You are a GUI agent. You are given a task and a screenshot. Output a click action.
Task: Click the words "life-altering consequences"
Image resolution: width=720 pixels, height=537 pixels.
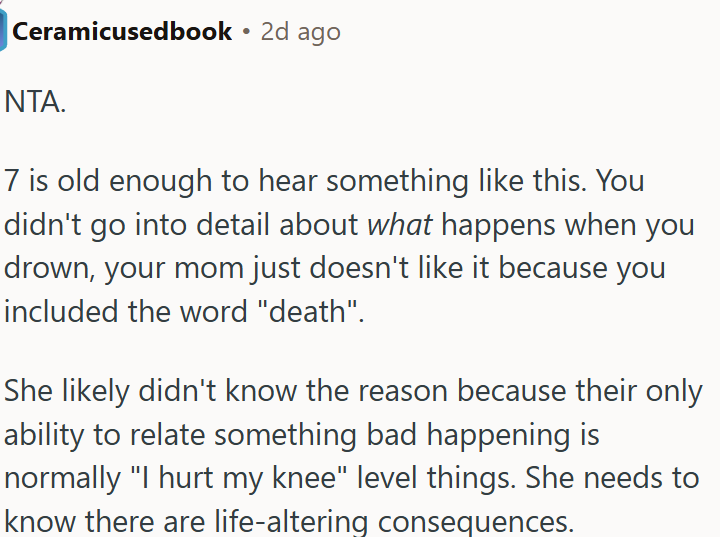394,522
